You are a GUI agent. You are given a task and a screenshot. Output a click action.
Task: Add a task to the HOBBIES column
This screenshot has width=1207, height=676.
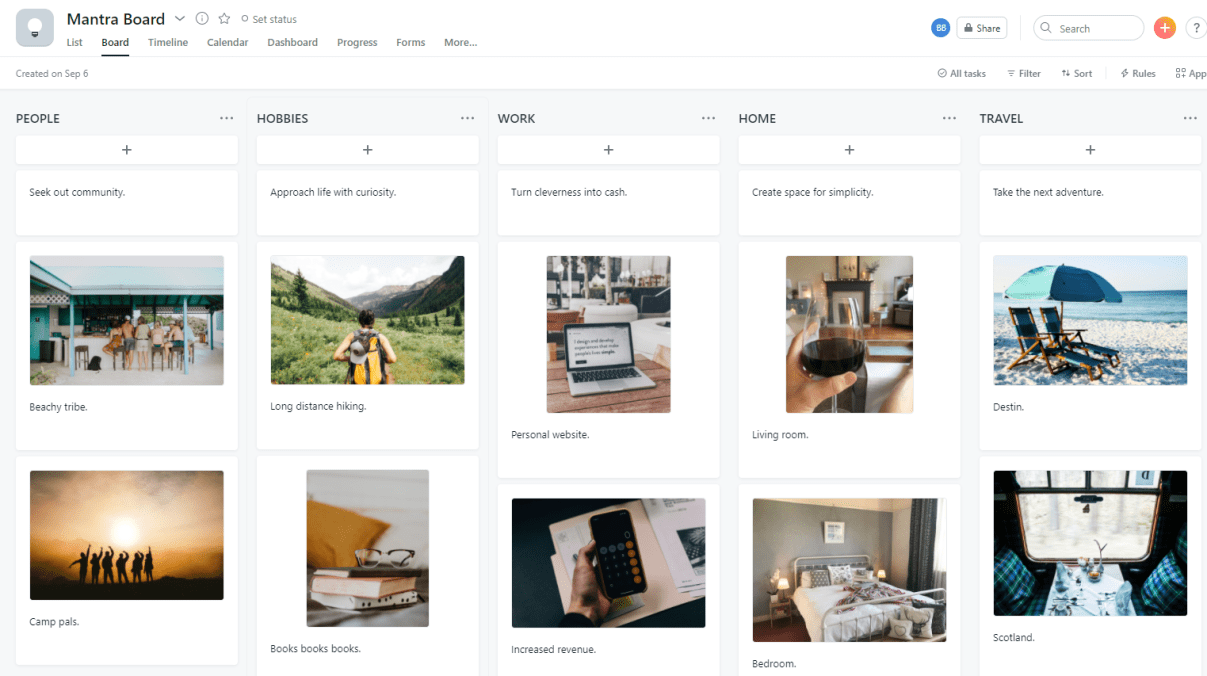click(x=367, y=150)
